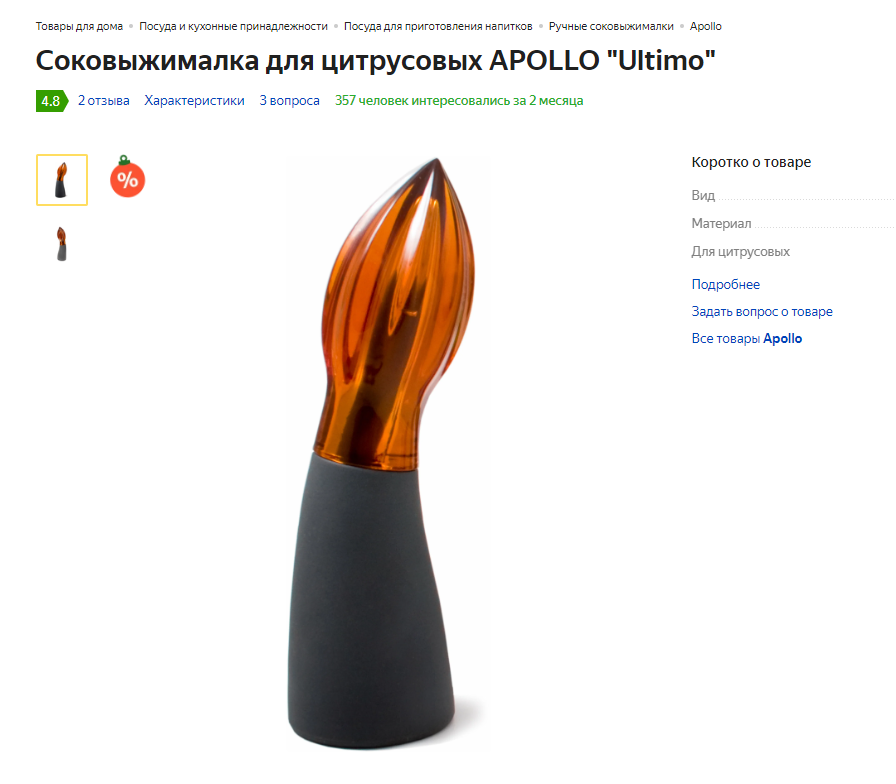Open 'Все товары Apollo' link
This screenshot has height=784, width=896.
pyautogui.click(x=746, y=338)
